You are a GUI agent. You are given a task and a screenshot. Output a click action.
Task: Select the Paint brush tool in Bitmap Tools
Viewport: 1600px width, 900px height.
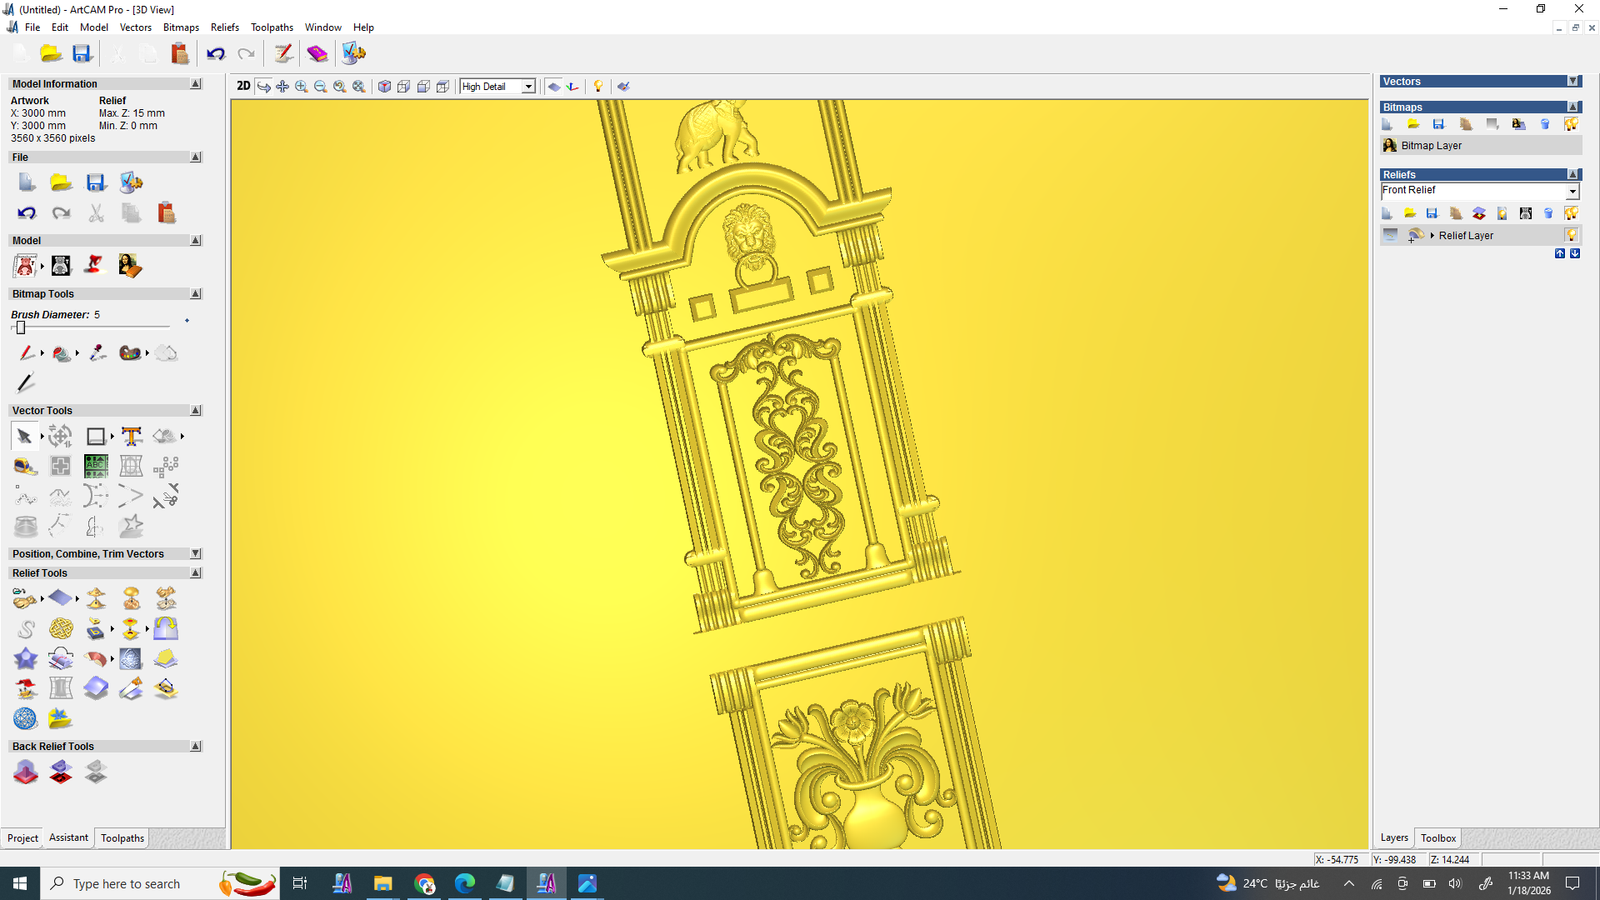point(26,353)
